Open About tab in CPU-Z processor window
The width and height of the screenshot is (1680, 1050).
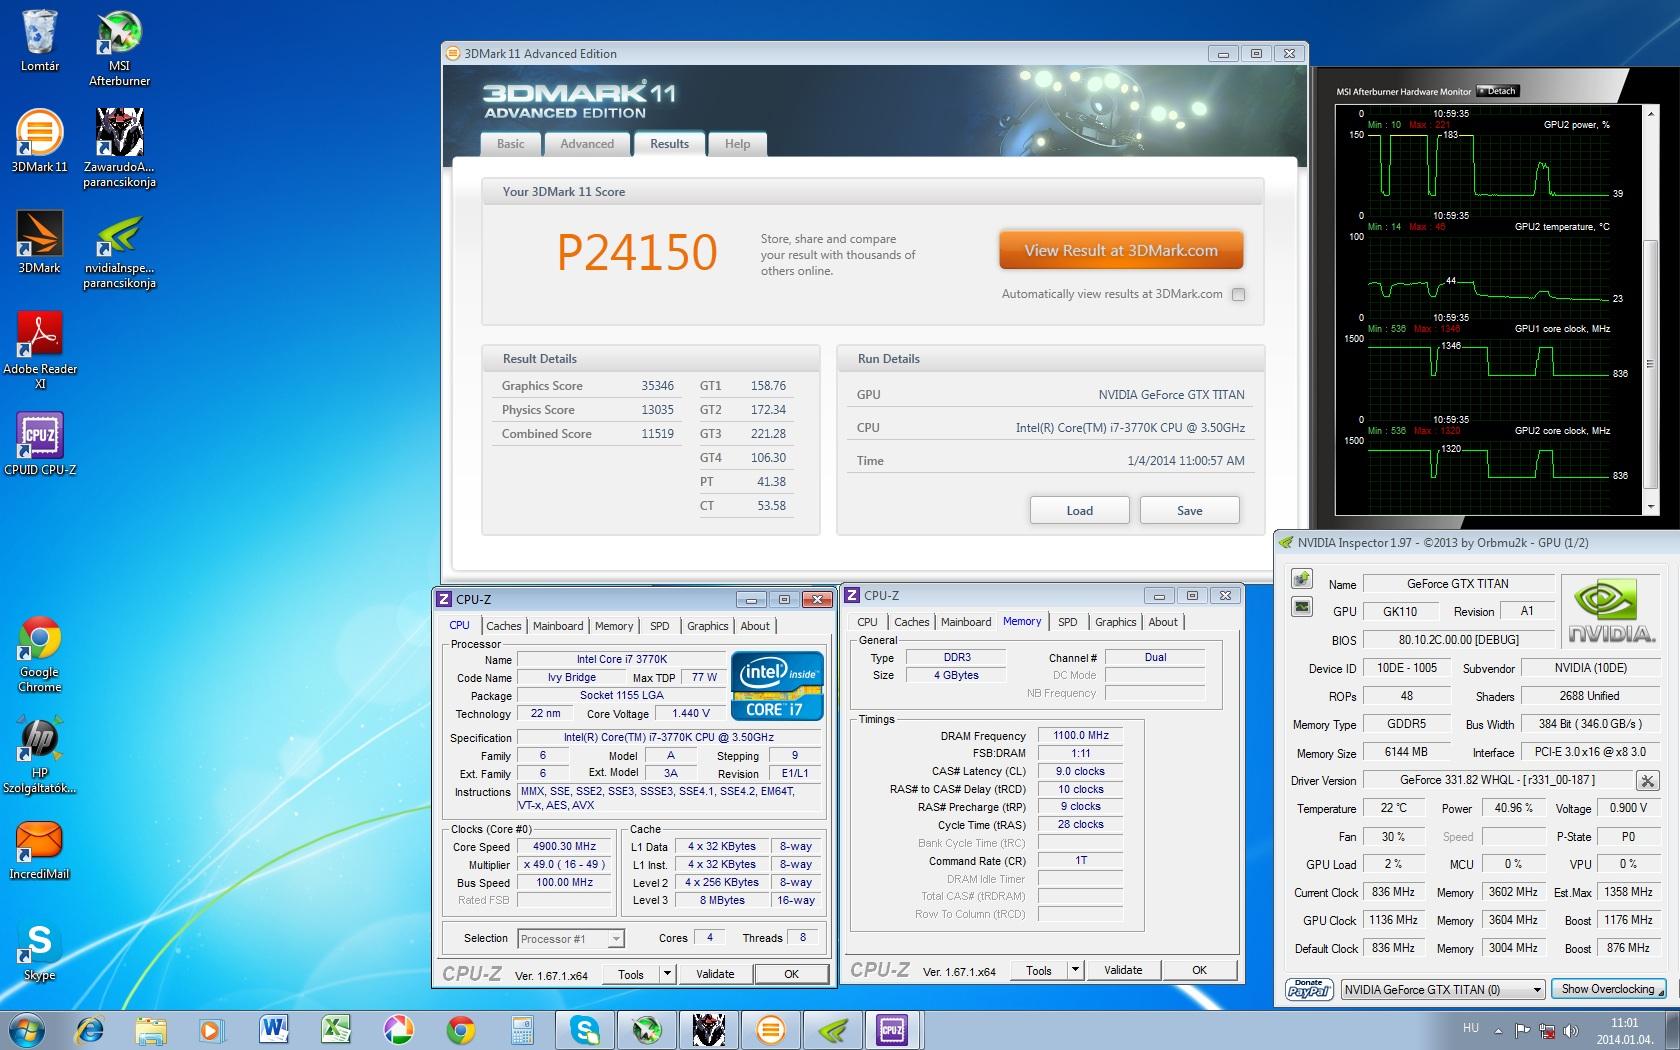pos(755,626)
